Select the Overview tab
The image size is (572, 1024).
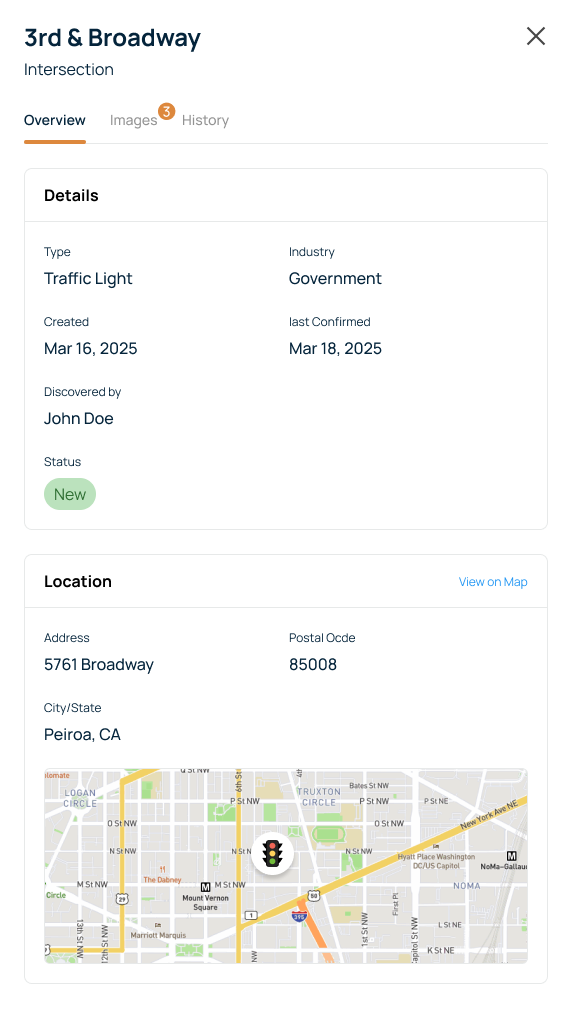(x=55, y=120)
